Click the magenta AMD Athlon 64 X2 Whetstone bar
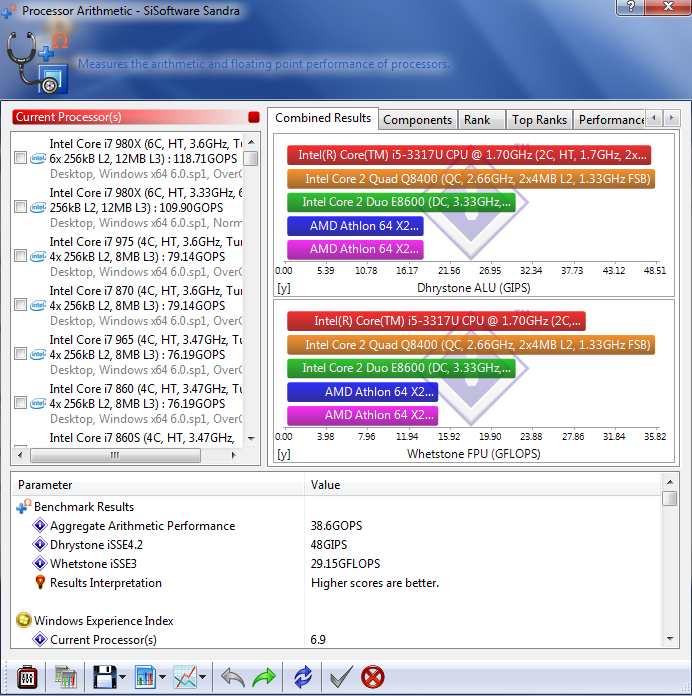The image size is (692, 696). point(363,415)
